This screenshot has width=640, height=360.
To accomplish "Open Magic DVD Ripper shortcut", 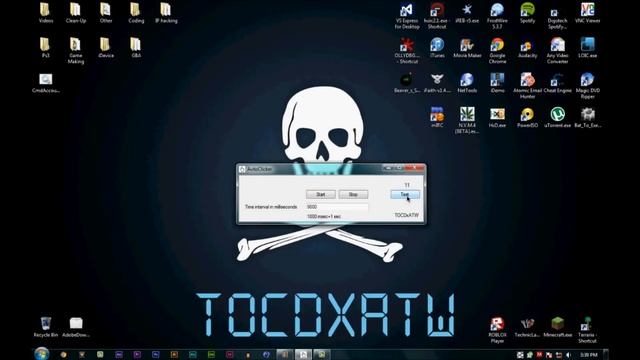I will (587, 86).
